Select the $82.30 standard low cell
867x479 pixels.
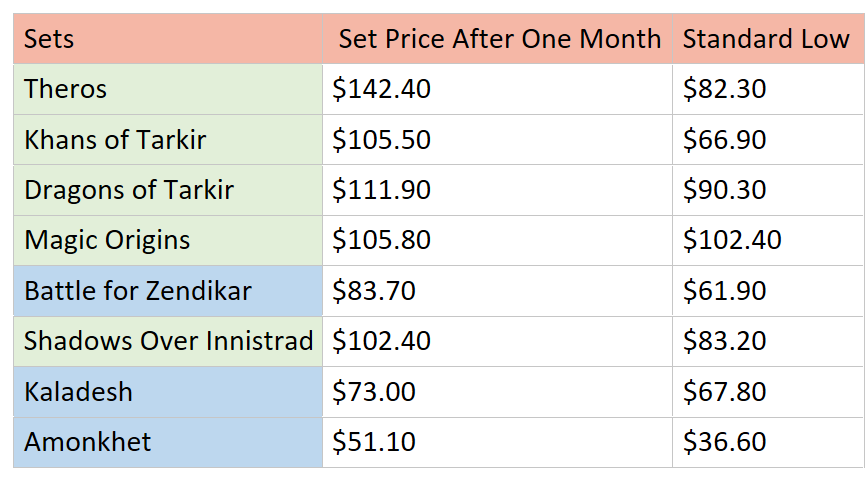pyautogui.click(x=766, y=89)
